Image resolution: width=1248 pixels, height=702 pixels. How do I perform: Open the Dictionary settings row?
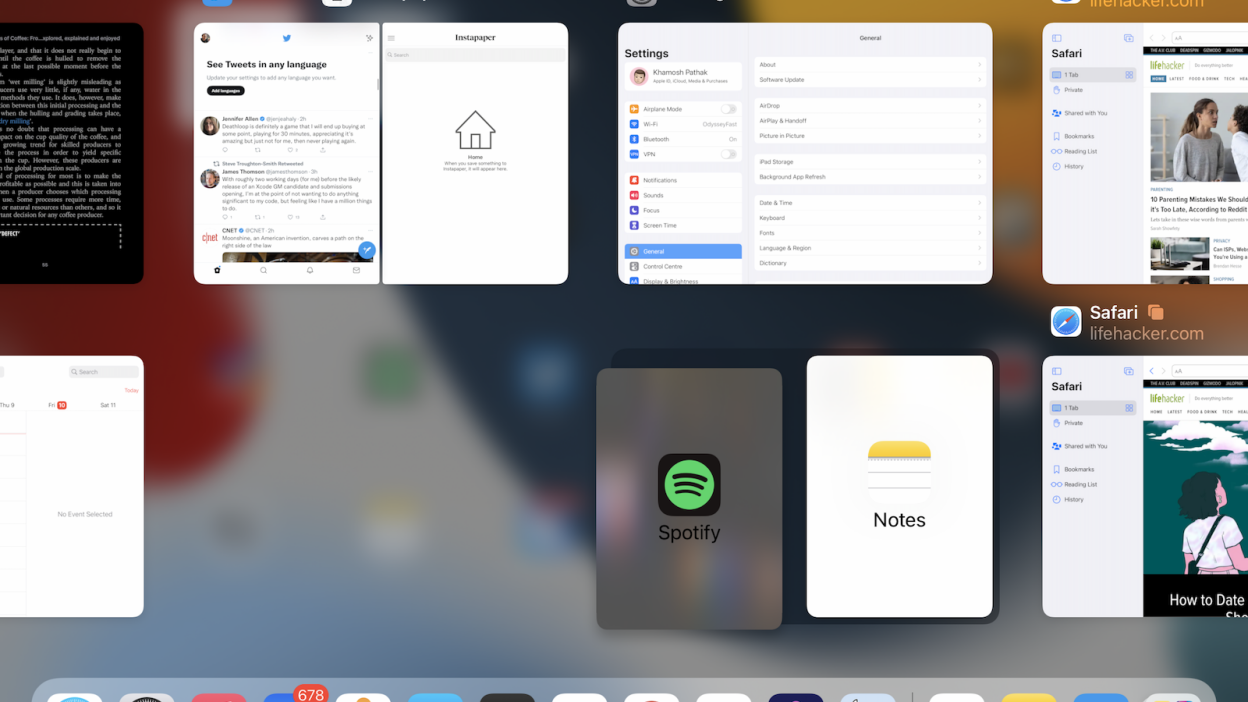tap(870, 262)
